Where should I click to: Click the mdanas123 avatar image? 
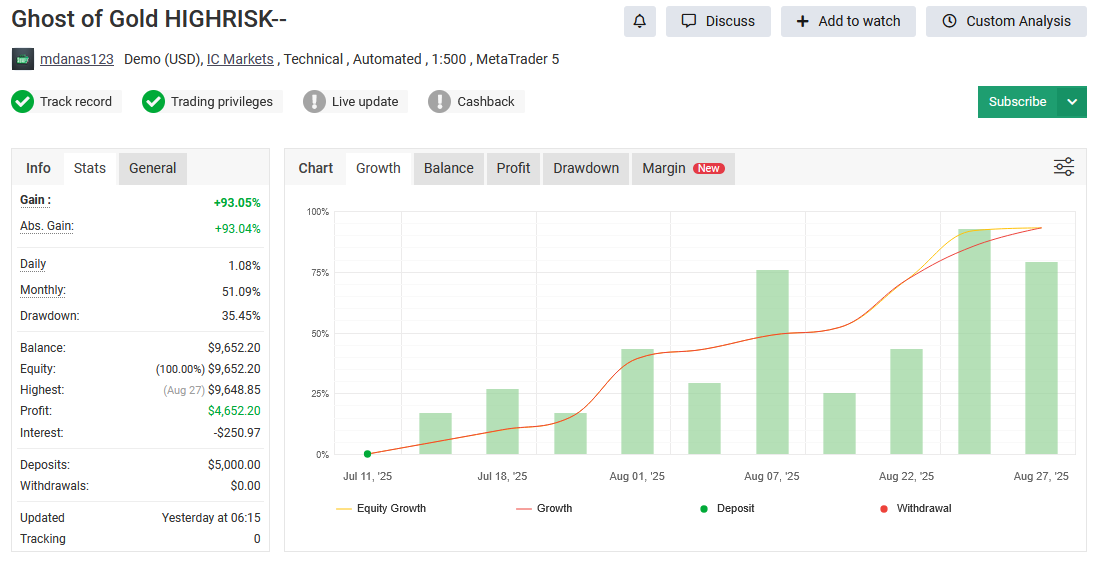[x=23, y=60]
